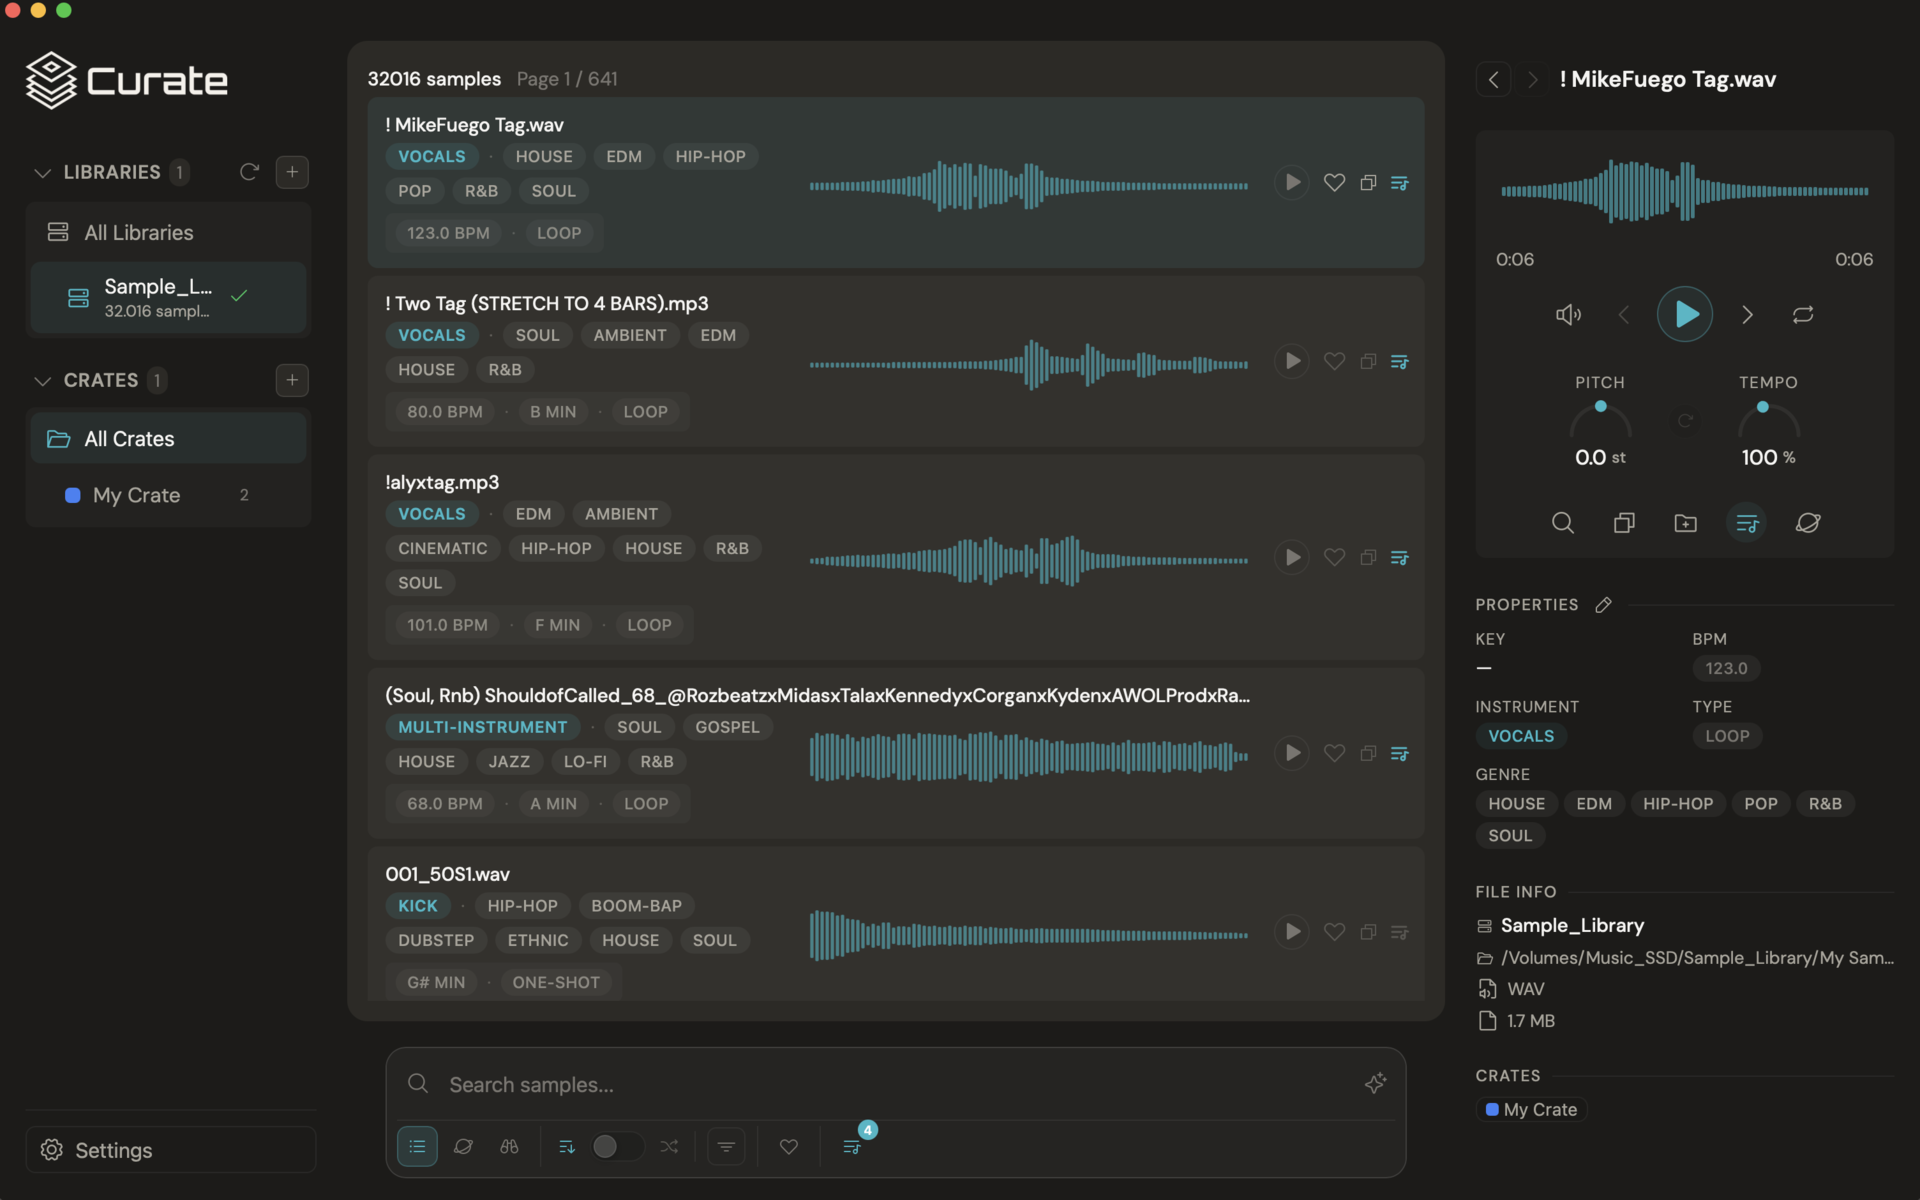Click the magnifier find-in-library icon under player
Screen dimensions: 1920x1200
click(1562, 523)
